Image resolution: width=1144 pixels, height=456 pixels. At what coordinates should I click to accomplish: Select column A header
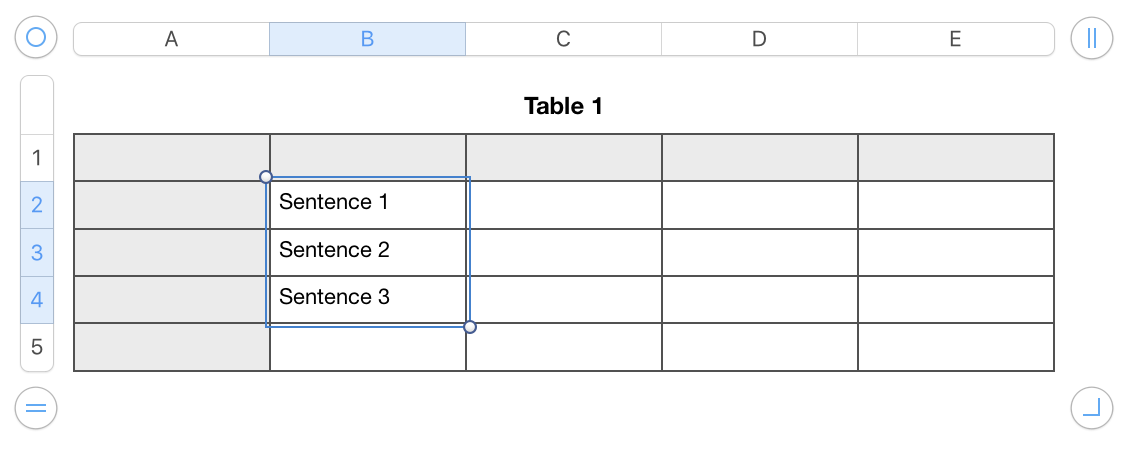(x=171, y=39)
